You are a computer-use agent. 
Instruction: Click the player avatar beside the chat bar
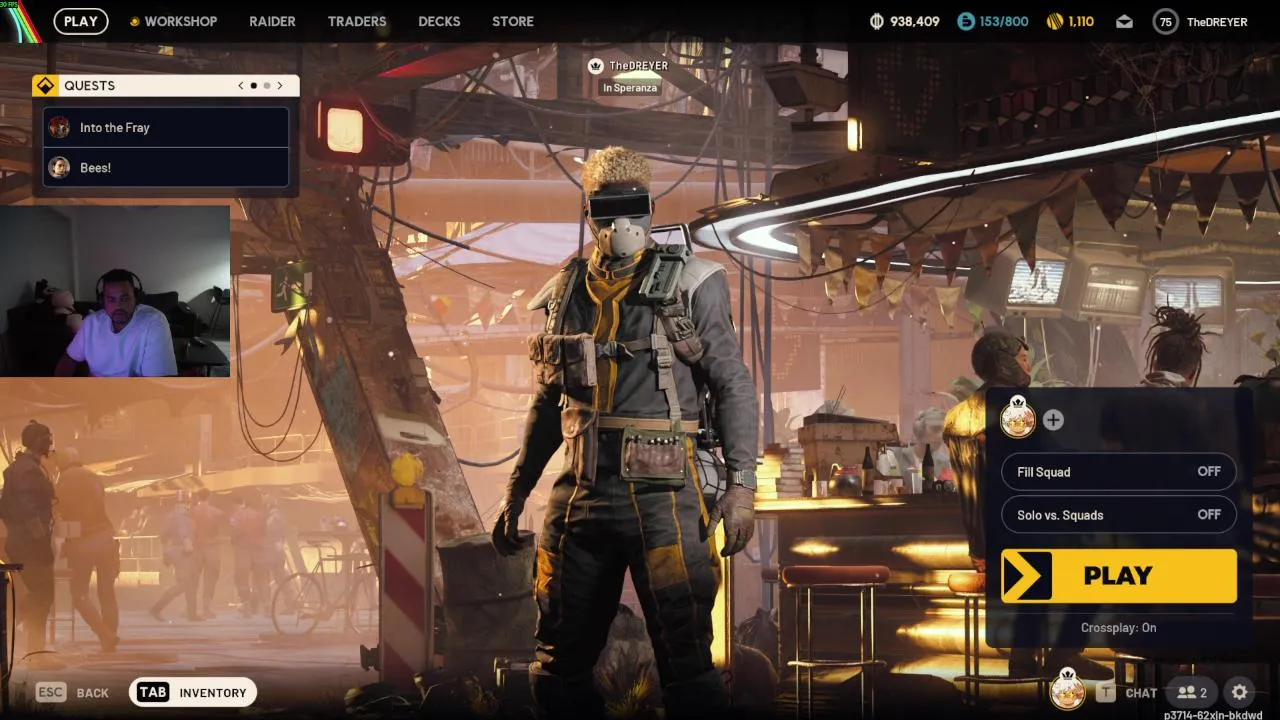point(1067,689)
